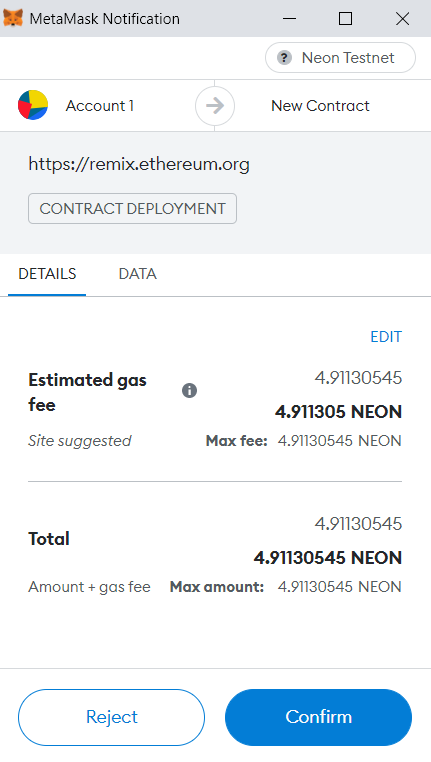Click the arrow icon between account and contract
Viewport: 431px width, 762px height.
(x=215, y=105)
